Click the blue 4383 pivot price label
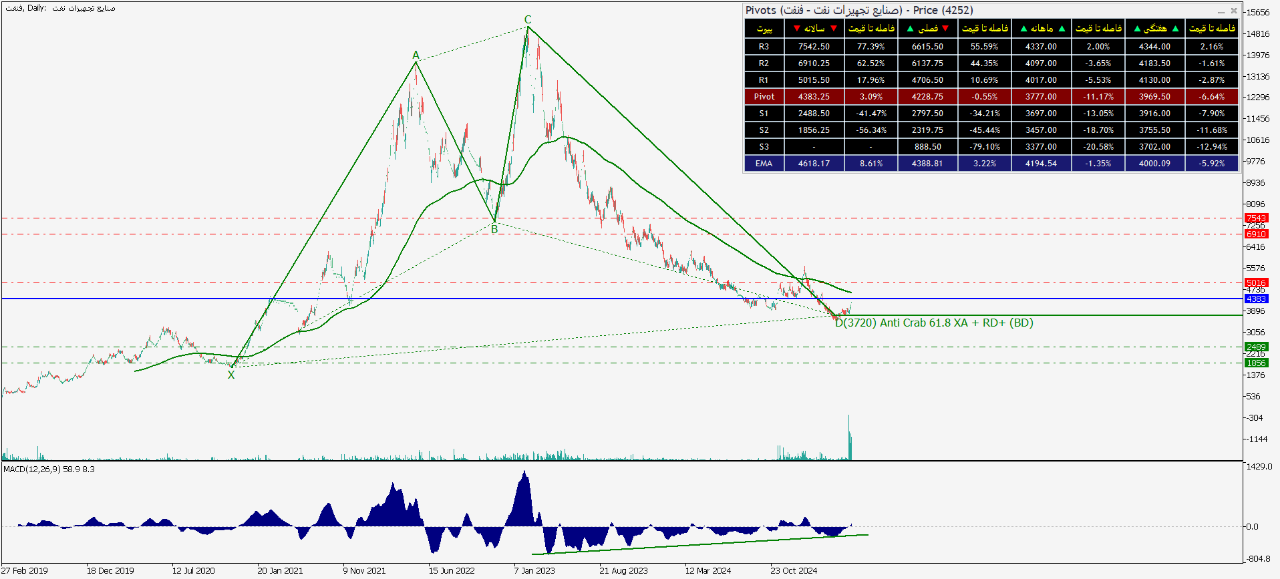The height and width of the screenshot is (579, 1280). [1256, 299]
